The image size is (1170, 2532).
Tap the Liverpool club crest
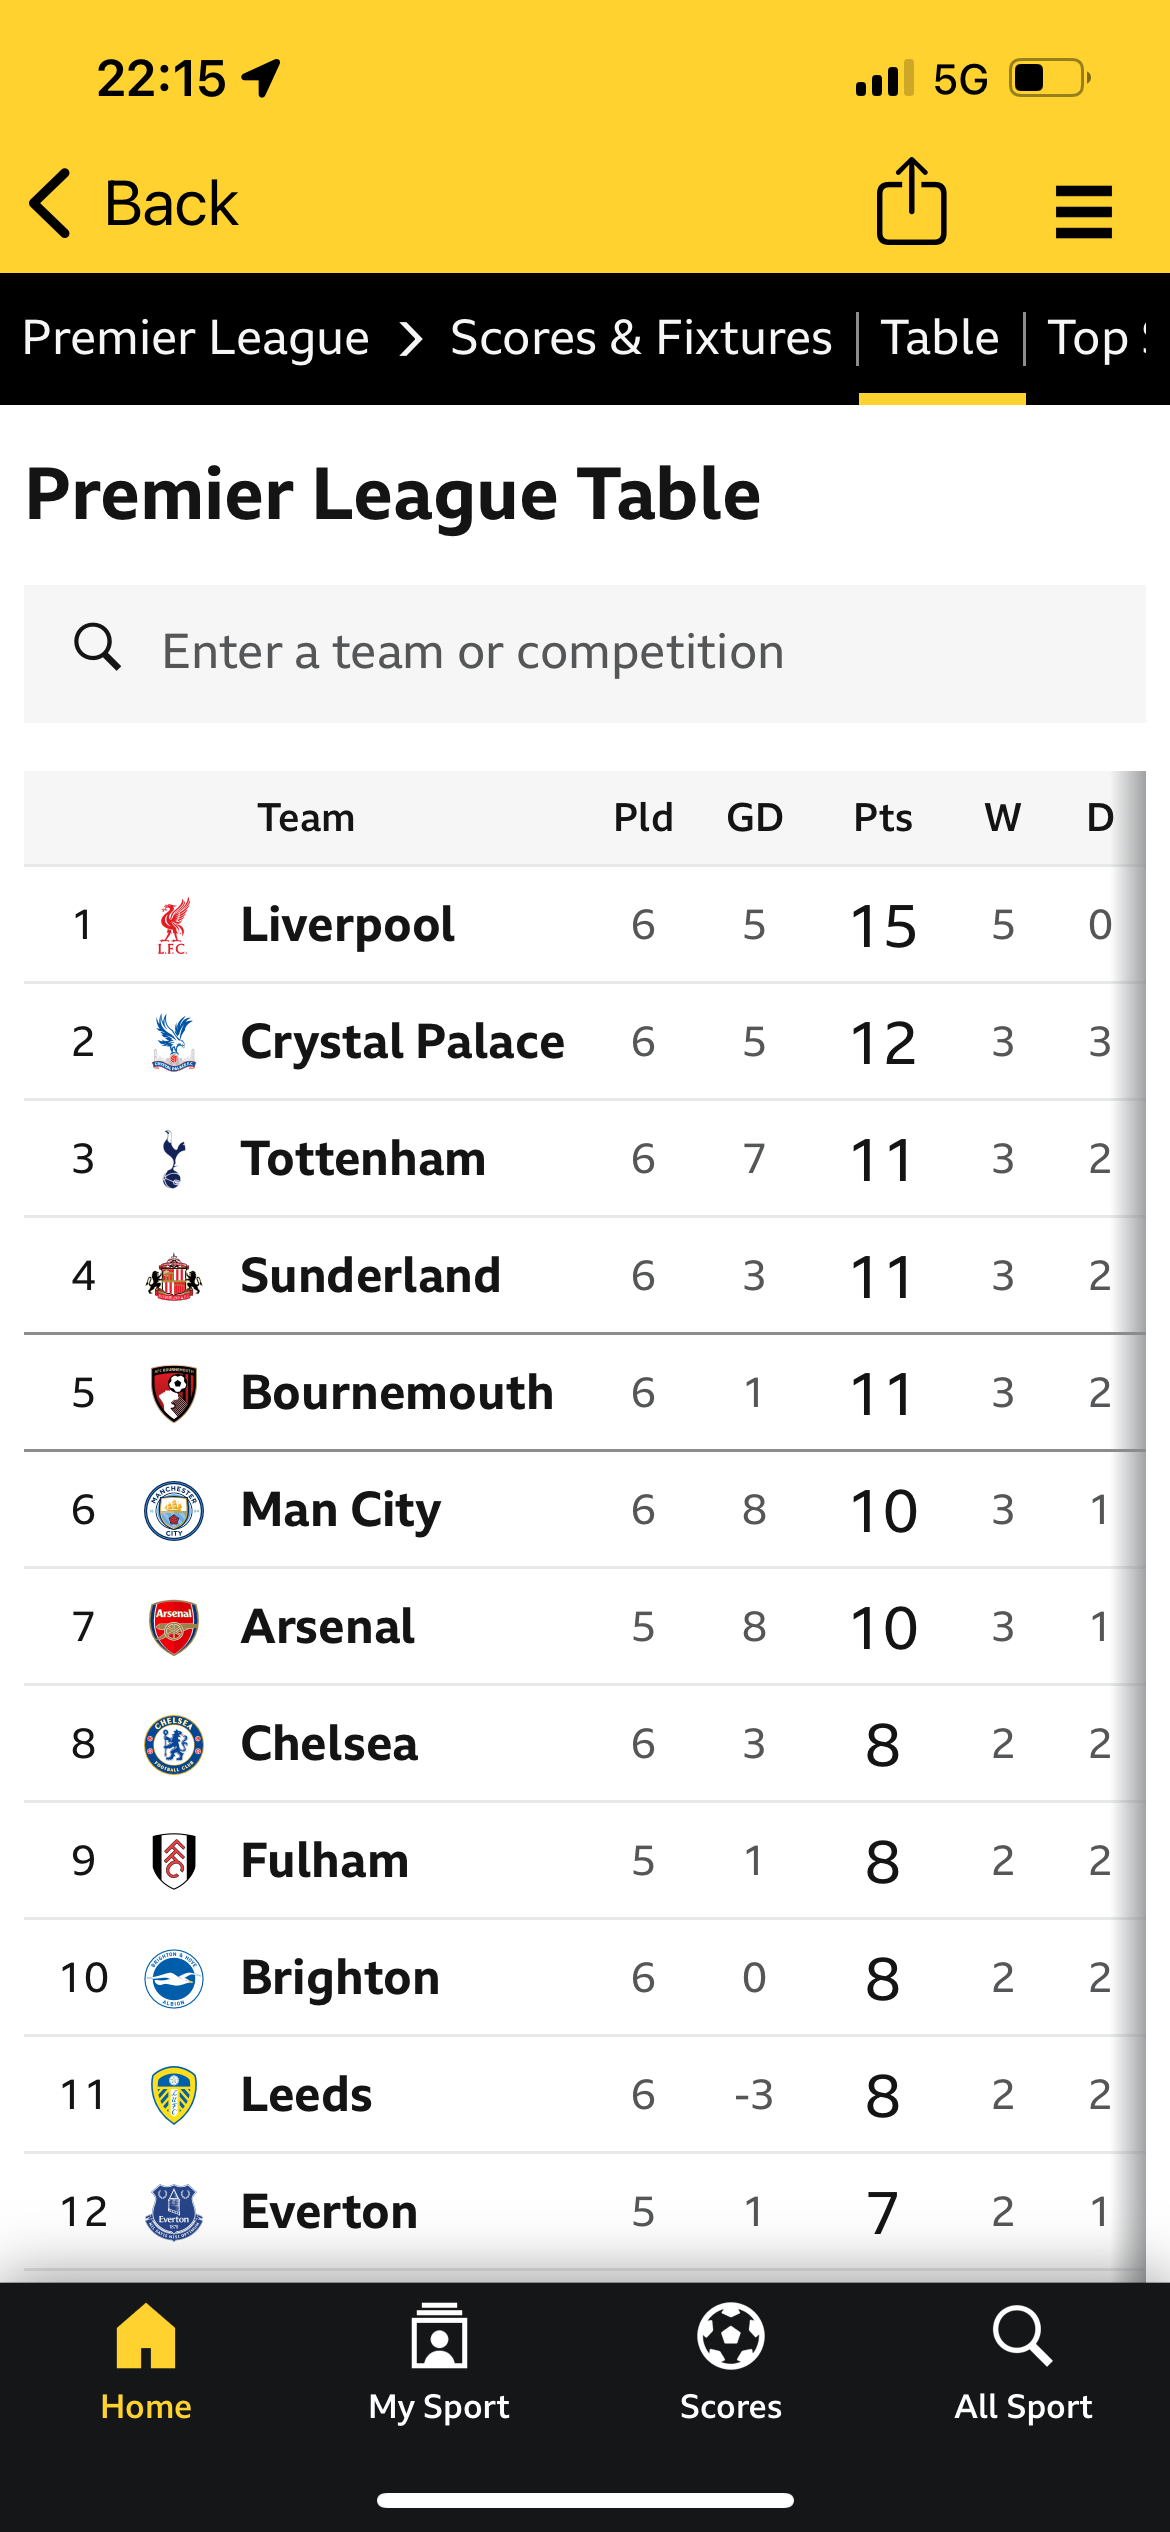coord(173,926)
